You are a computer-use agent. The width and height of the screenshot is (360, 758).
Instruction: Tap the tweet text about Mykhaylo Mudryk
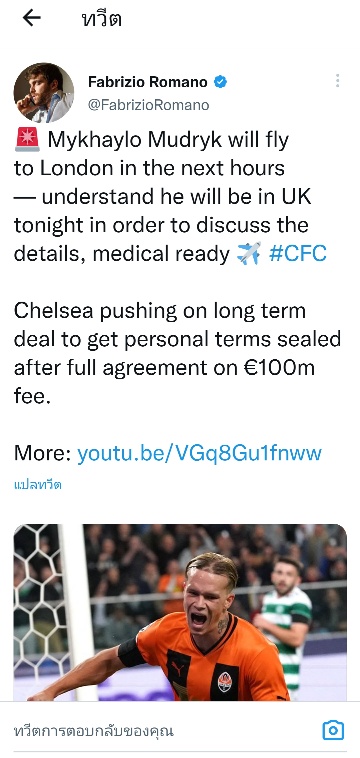click(x=170, y=197)
